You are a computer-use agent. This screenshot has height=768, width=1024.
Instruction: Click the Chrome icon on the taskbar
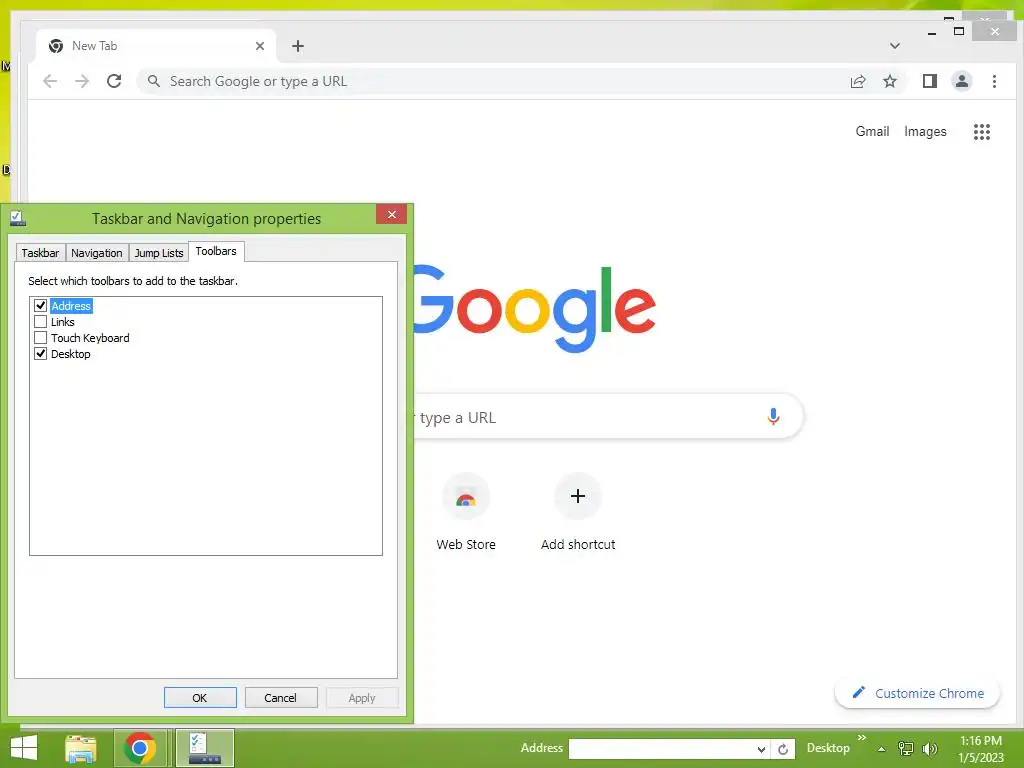click(139, 748)
